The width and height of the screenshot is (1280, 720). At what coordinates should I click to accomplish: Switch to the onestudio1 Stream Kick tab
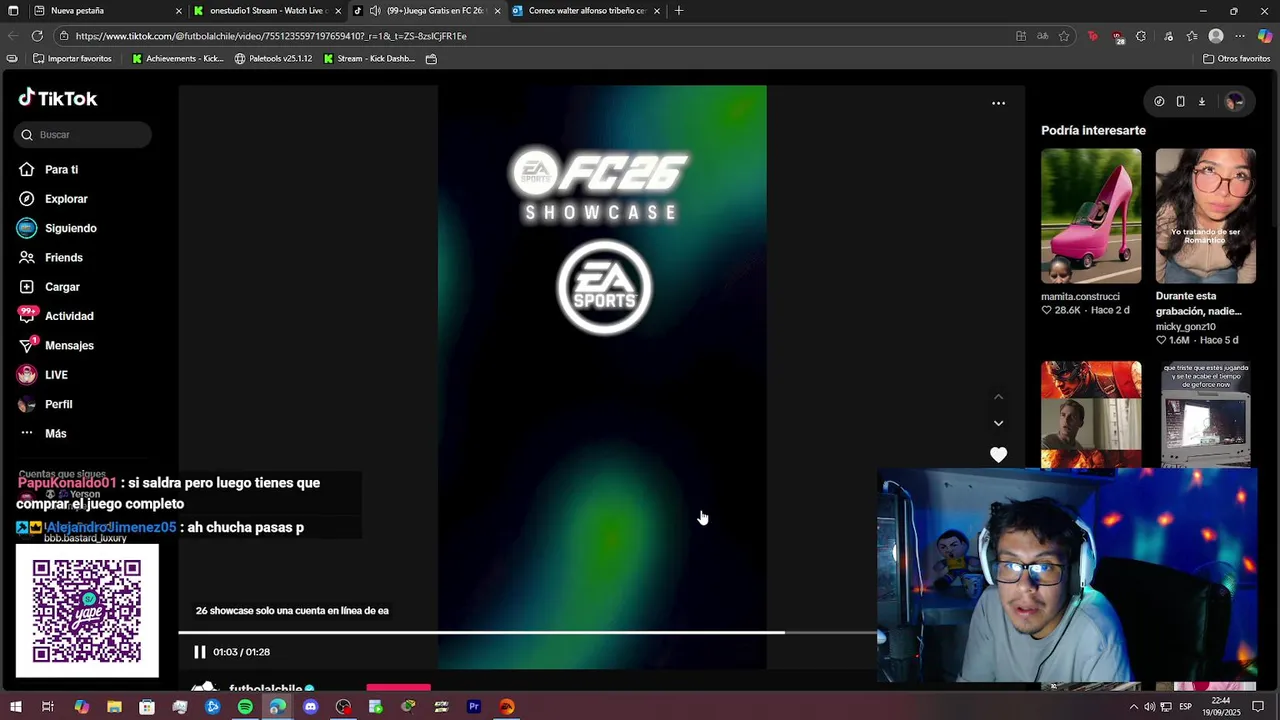268,11
